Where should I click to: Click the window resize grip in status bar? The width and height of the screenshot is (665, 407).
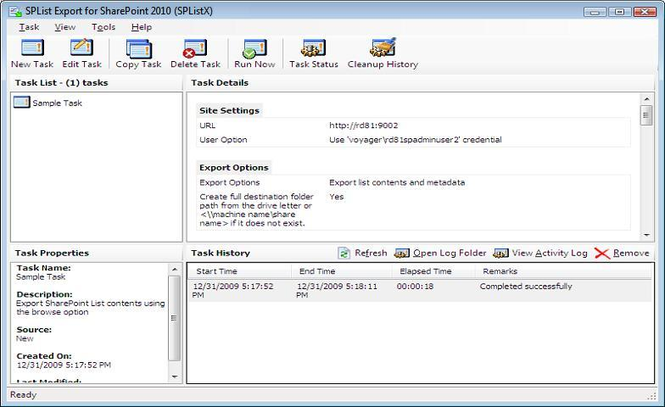[651, 396]
